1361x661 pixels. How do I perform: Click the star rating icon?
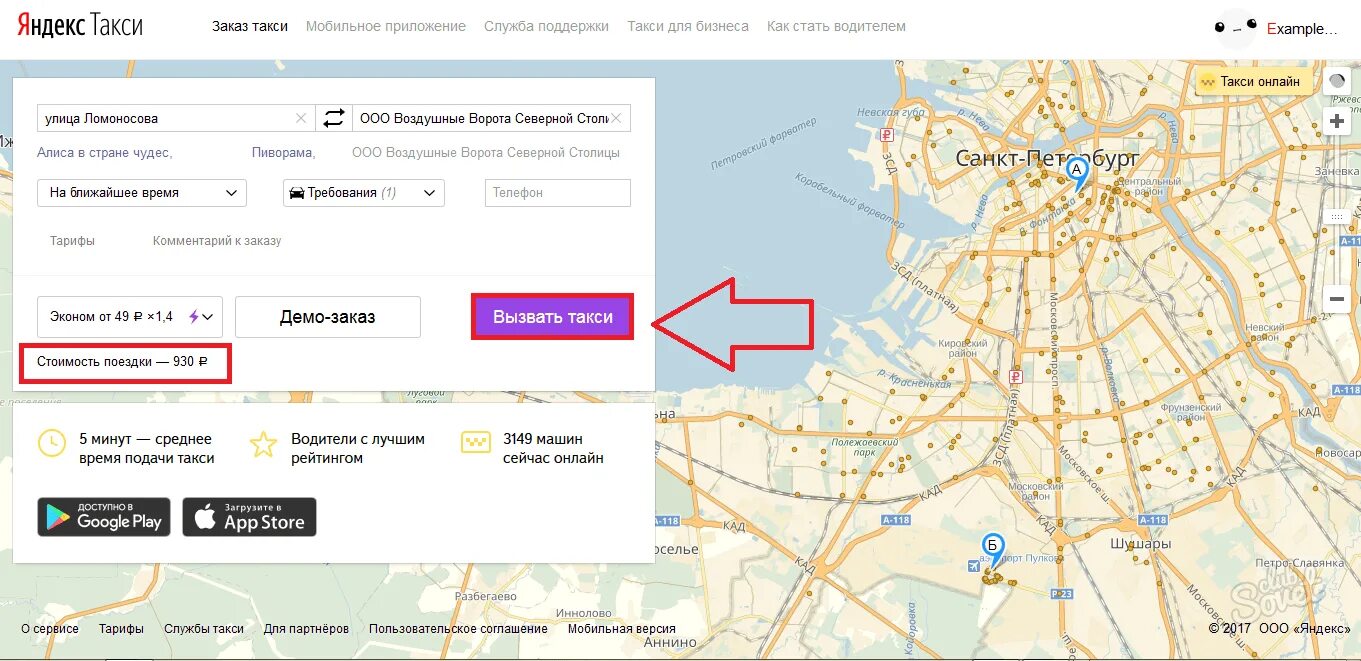(x=263, y=443)
